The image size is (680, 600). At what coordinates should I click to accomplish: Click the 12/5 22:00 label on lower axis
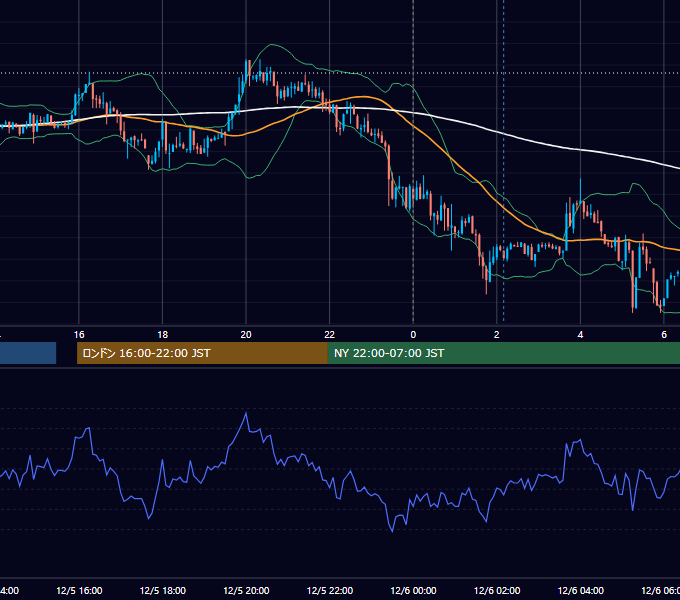point(330,591)
